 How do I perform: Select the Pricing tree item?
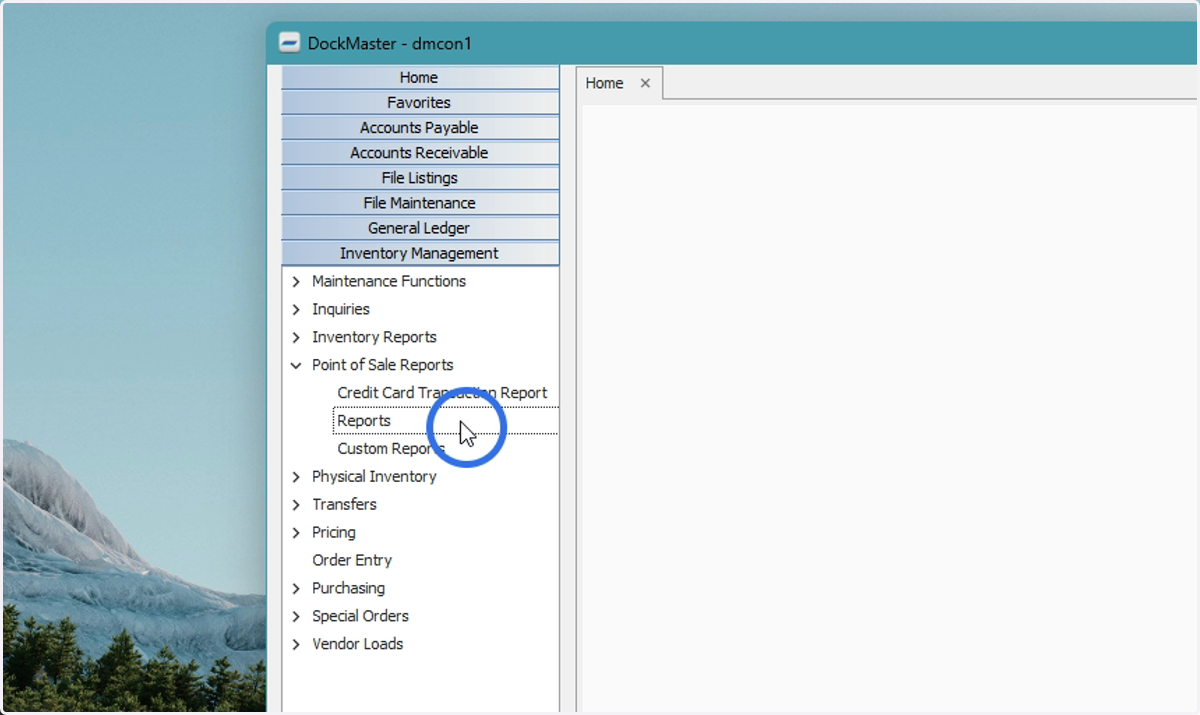pyautogui.click(x=334, y=532)
